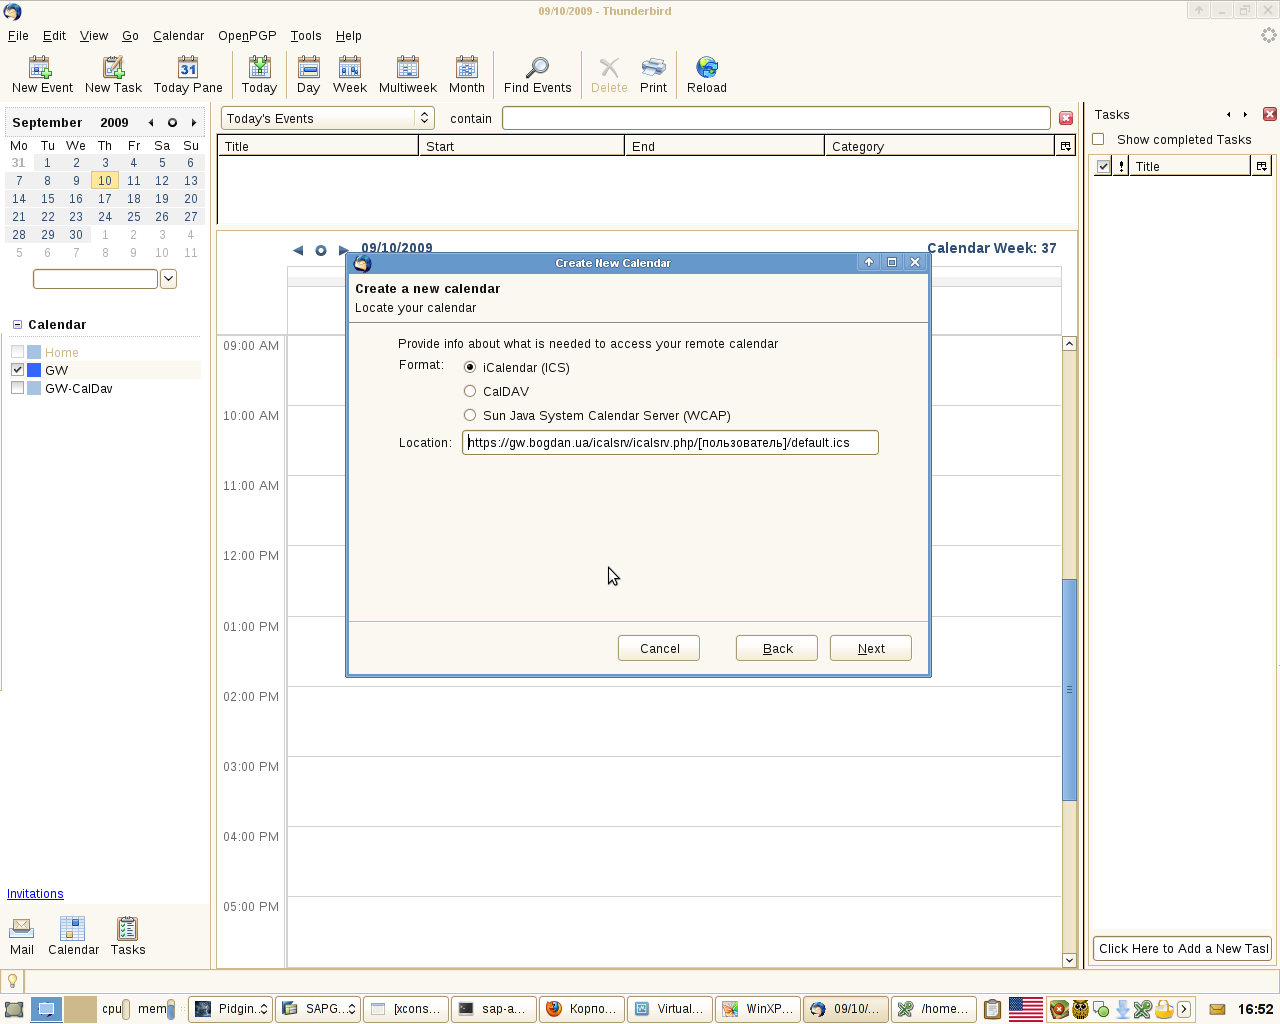
Task: Click Cancel in Create New Calendar dialog
Action: coord(659,648)
